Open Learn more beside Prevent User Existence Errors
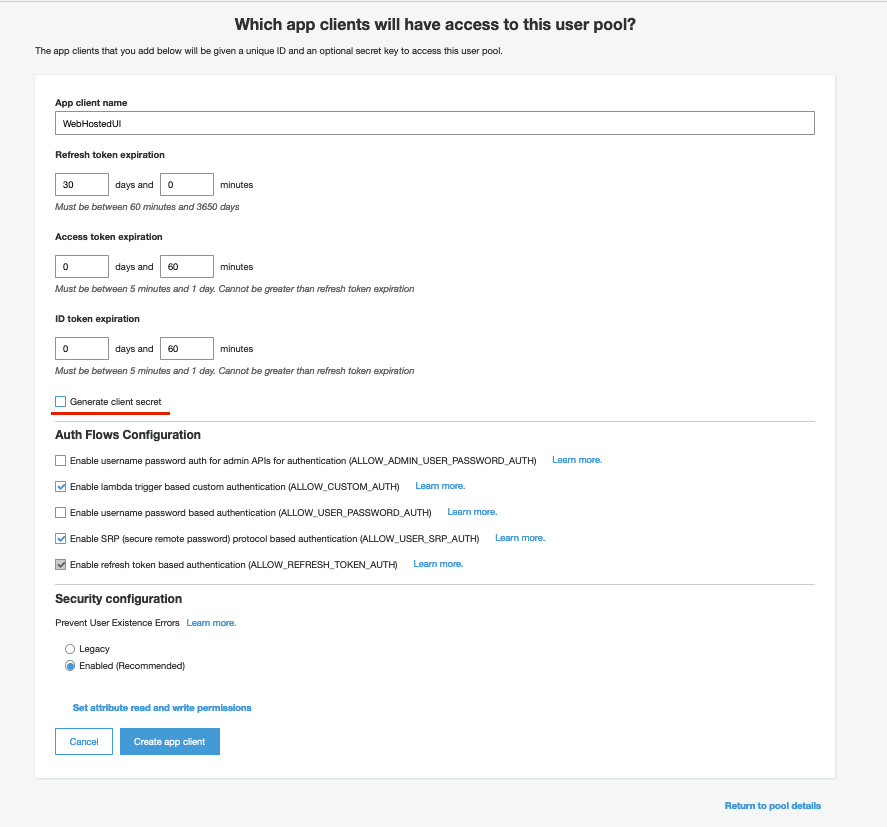The height and width of the screenshot is (827, 887). [211, 623]
